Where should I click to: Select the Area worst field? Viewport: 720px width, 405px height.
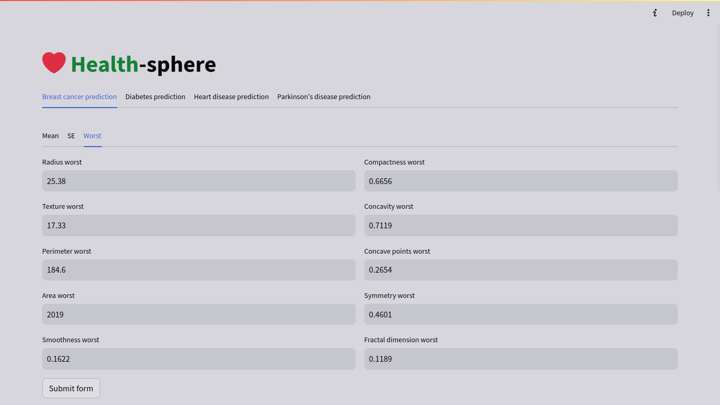198,314
